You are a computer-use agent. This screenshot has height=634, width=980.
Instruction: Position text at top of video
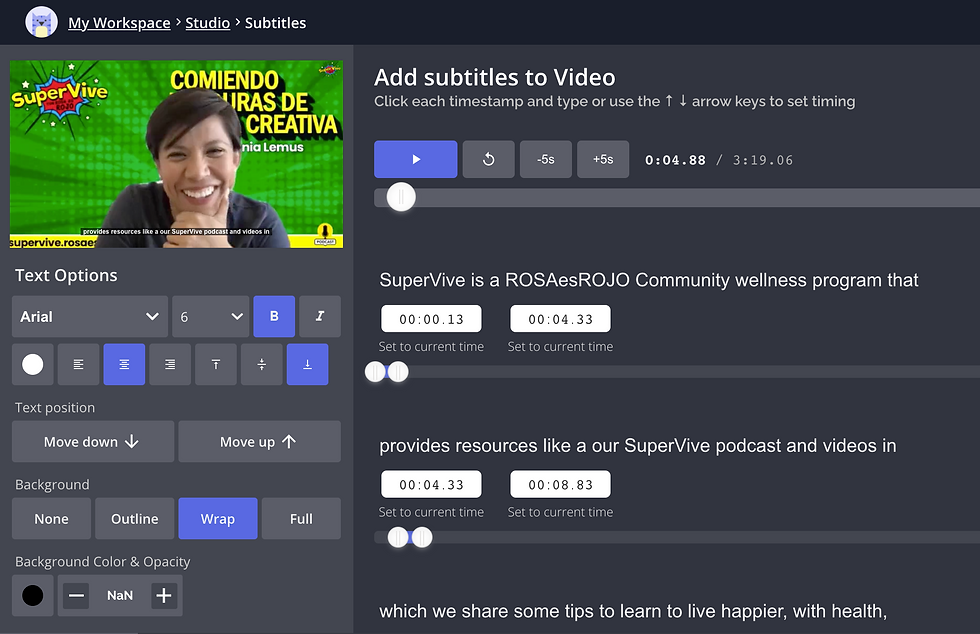(216, 364)
